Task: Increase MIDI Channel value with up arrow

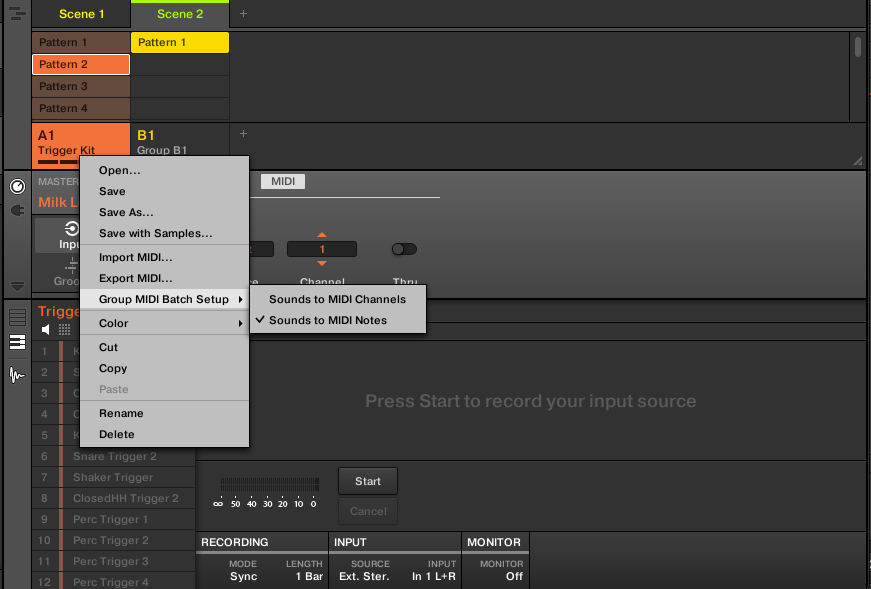Action: pos(322,235)
